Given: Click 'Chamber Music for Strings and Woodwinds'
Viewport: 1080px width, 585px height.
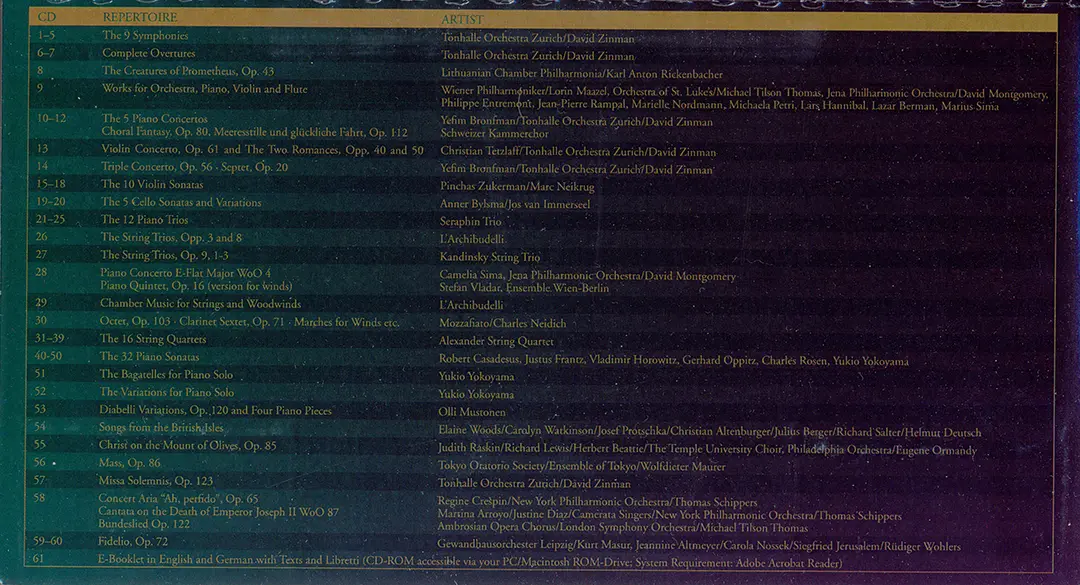Looking at the screenshot, I should [200, 304].
